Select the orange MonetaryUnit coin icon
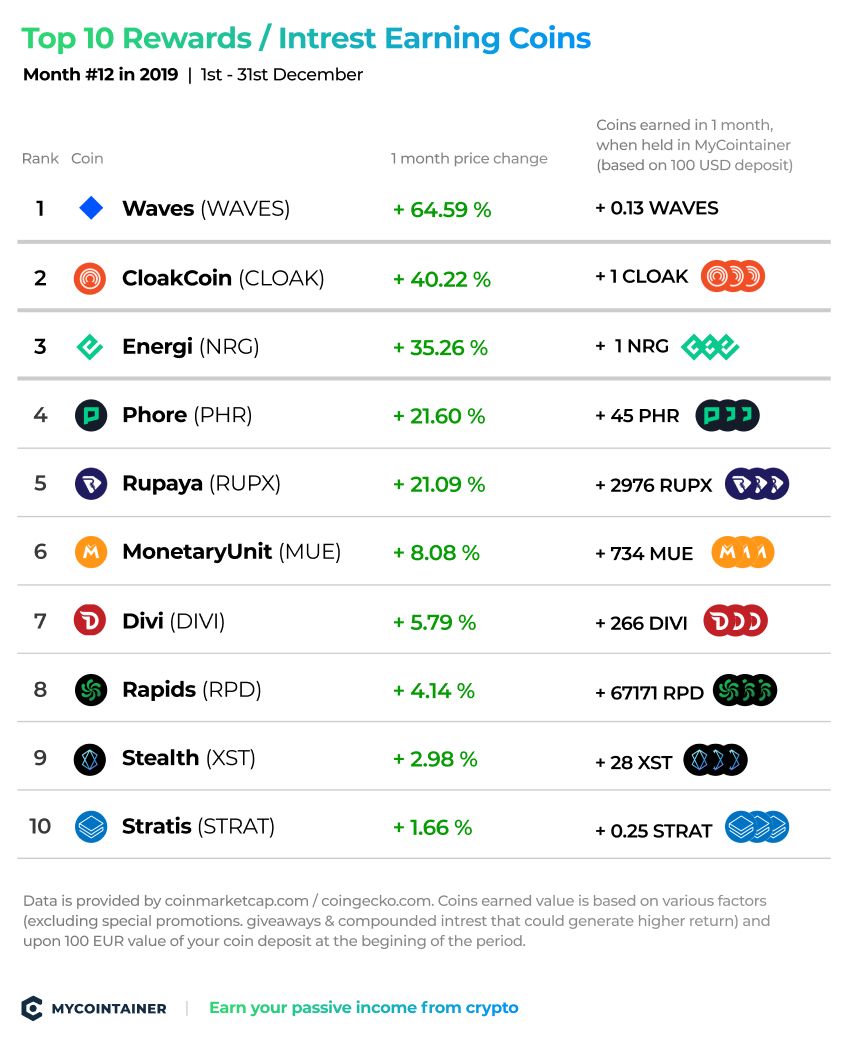Viewport: 859px width, 1055px height. tap(91, 552)
